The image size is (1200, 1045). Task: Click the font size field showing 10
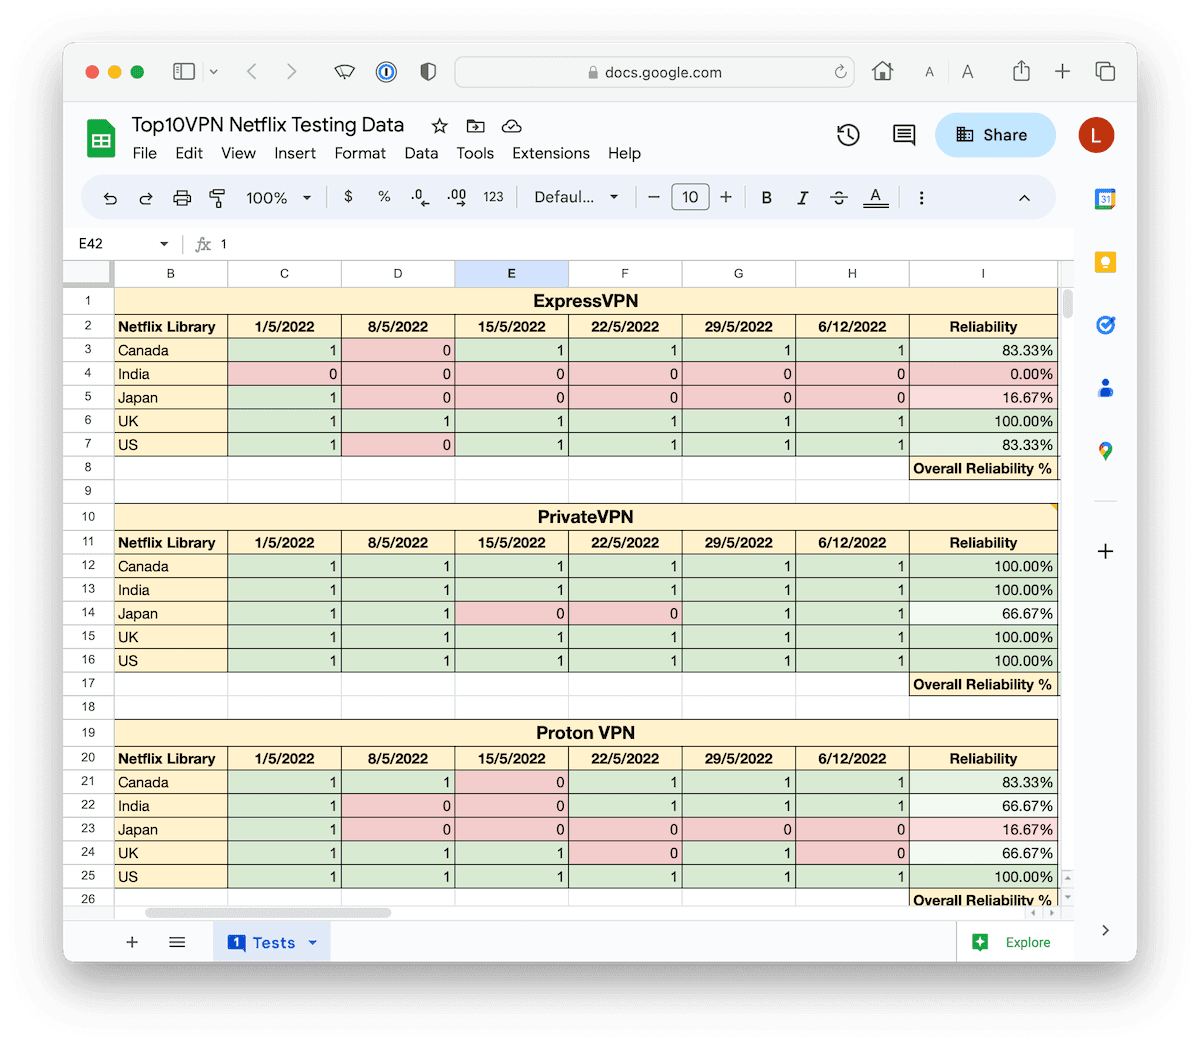pyautogui.click(x=690, y=197)
